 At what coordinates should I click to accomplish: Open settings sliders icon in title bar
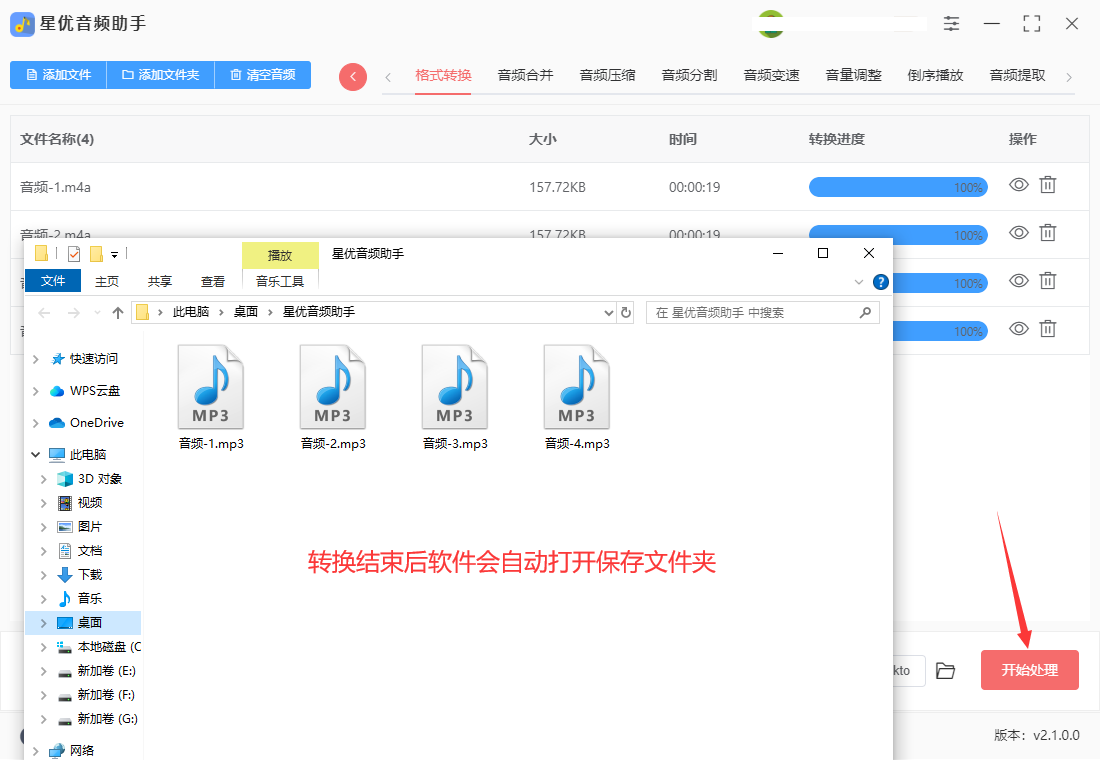point(951,24)
